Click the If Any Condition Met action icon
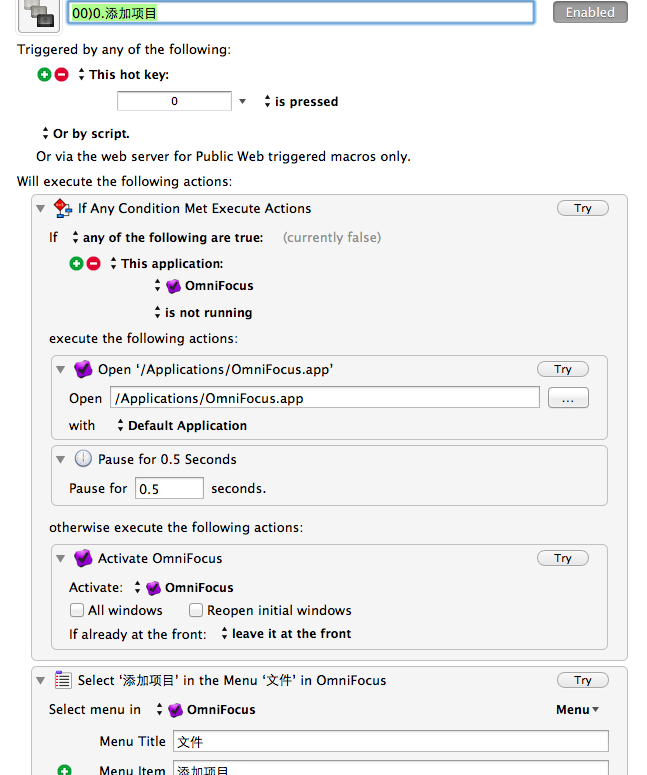 pyautogui.click(x=63, y=208)
